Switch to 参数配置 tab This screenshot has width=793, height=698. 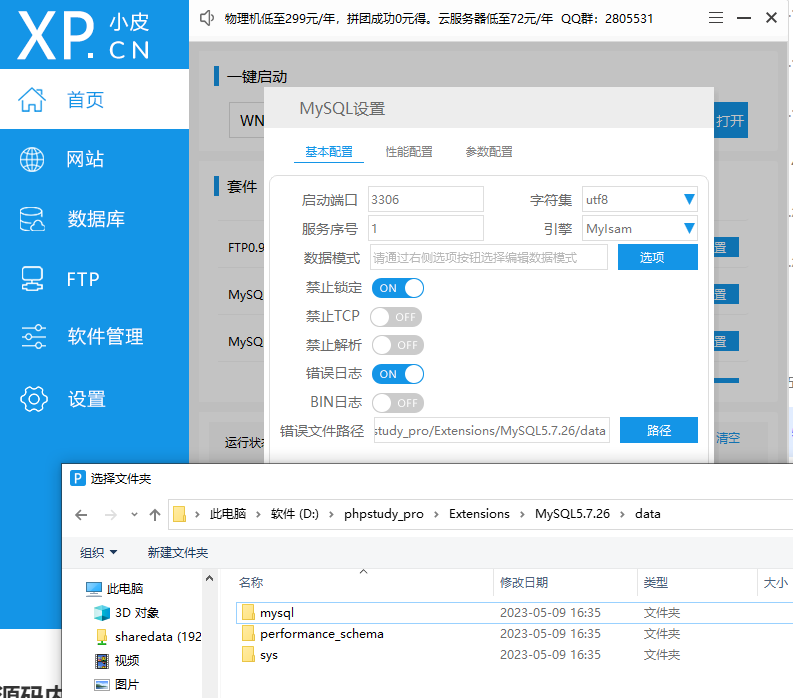(489, 152)
